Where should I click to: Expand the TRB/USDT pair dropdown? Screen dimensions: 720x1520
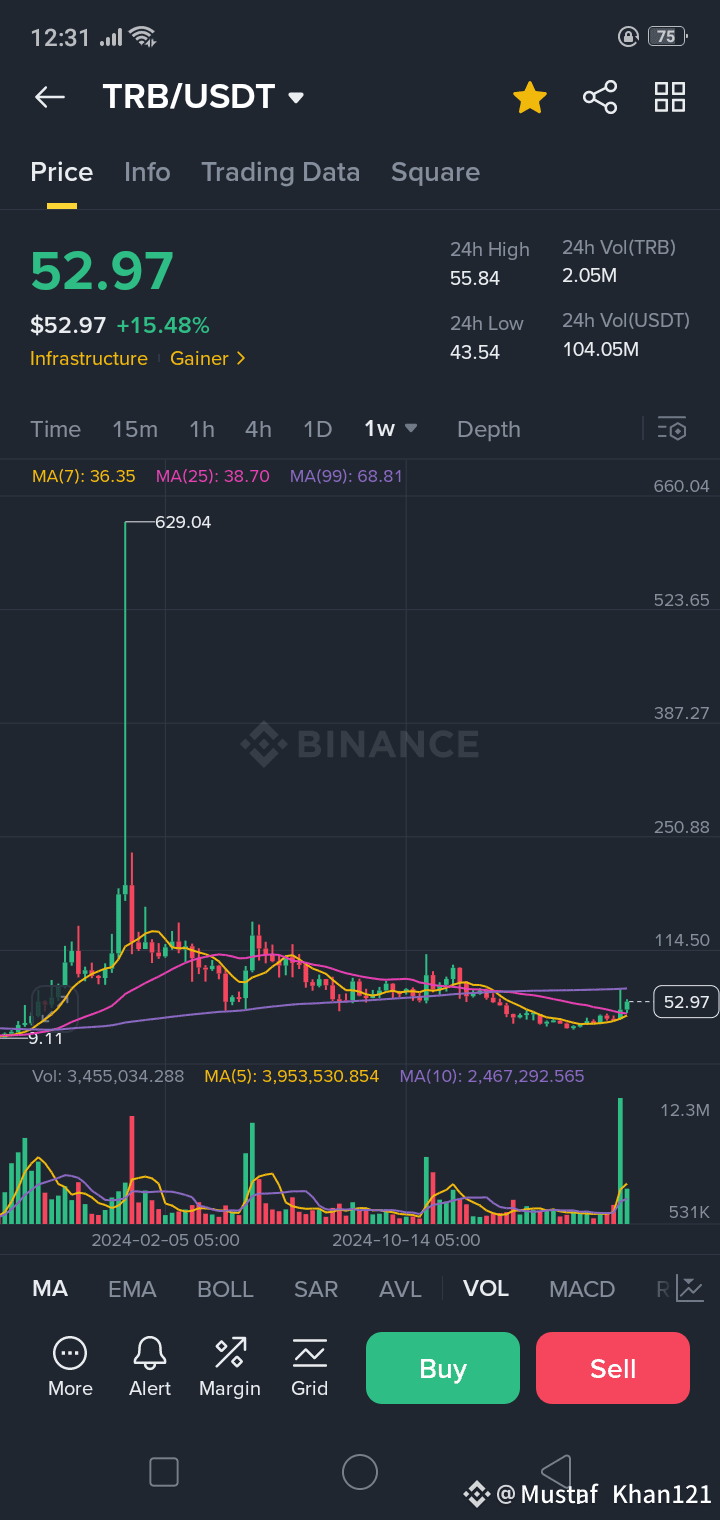295,98
